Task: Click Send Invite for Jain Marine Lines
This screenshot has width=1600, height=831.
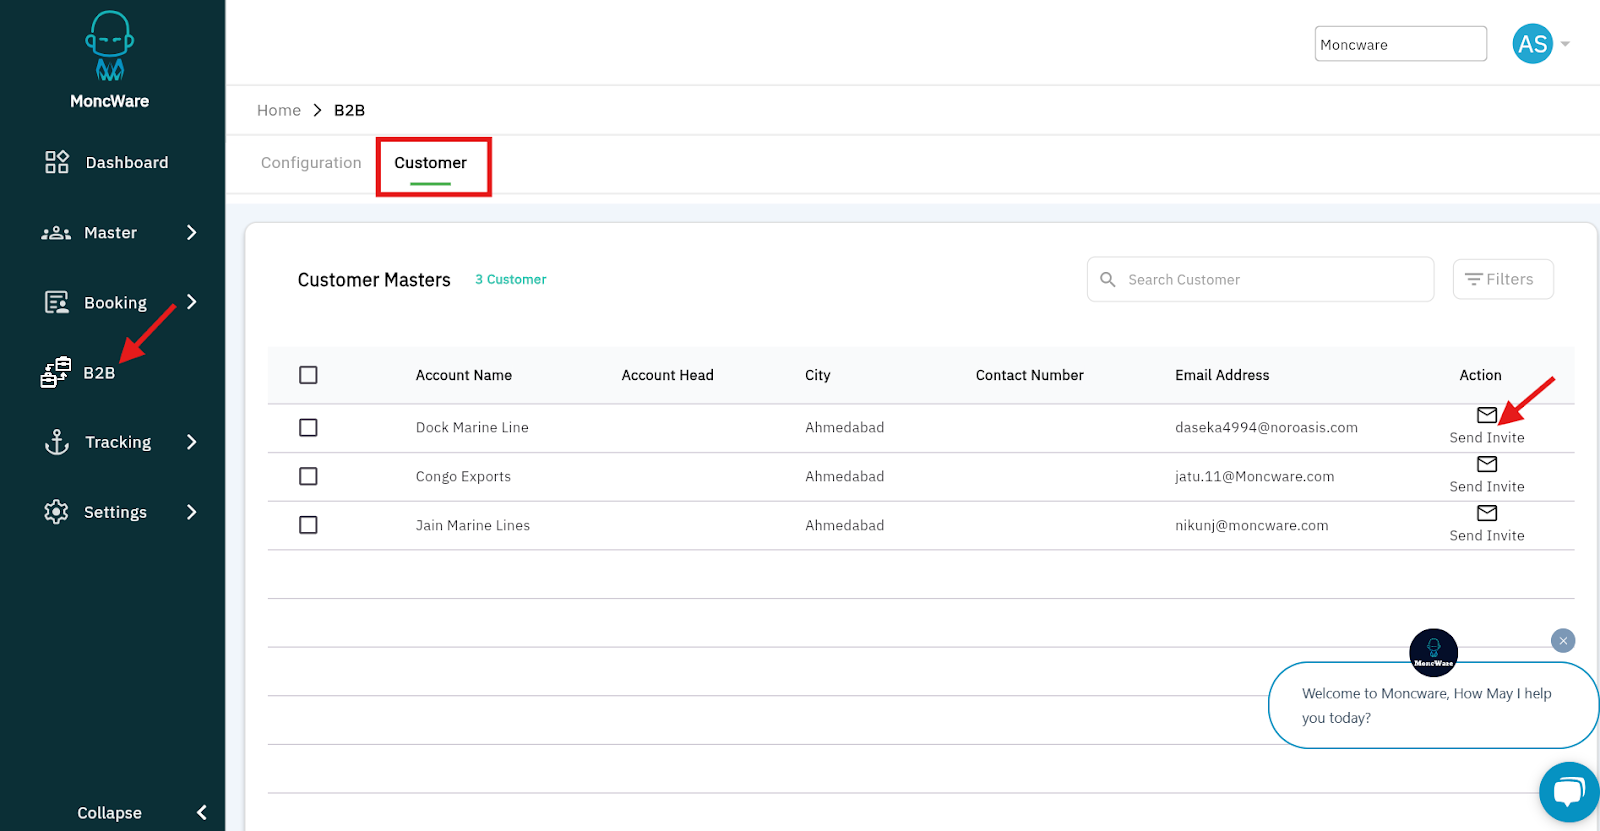Action: pos(1487,536)
